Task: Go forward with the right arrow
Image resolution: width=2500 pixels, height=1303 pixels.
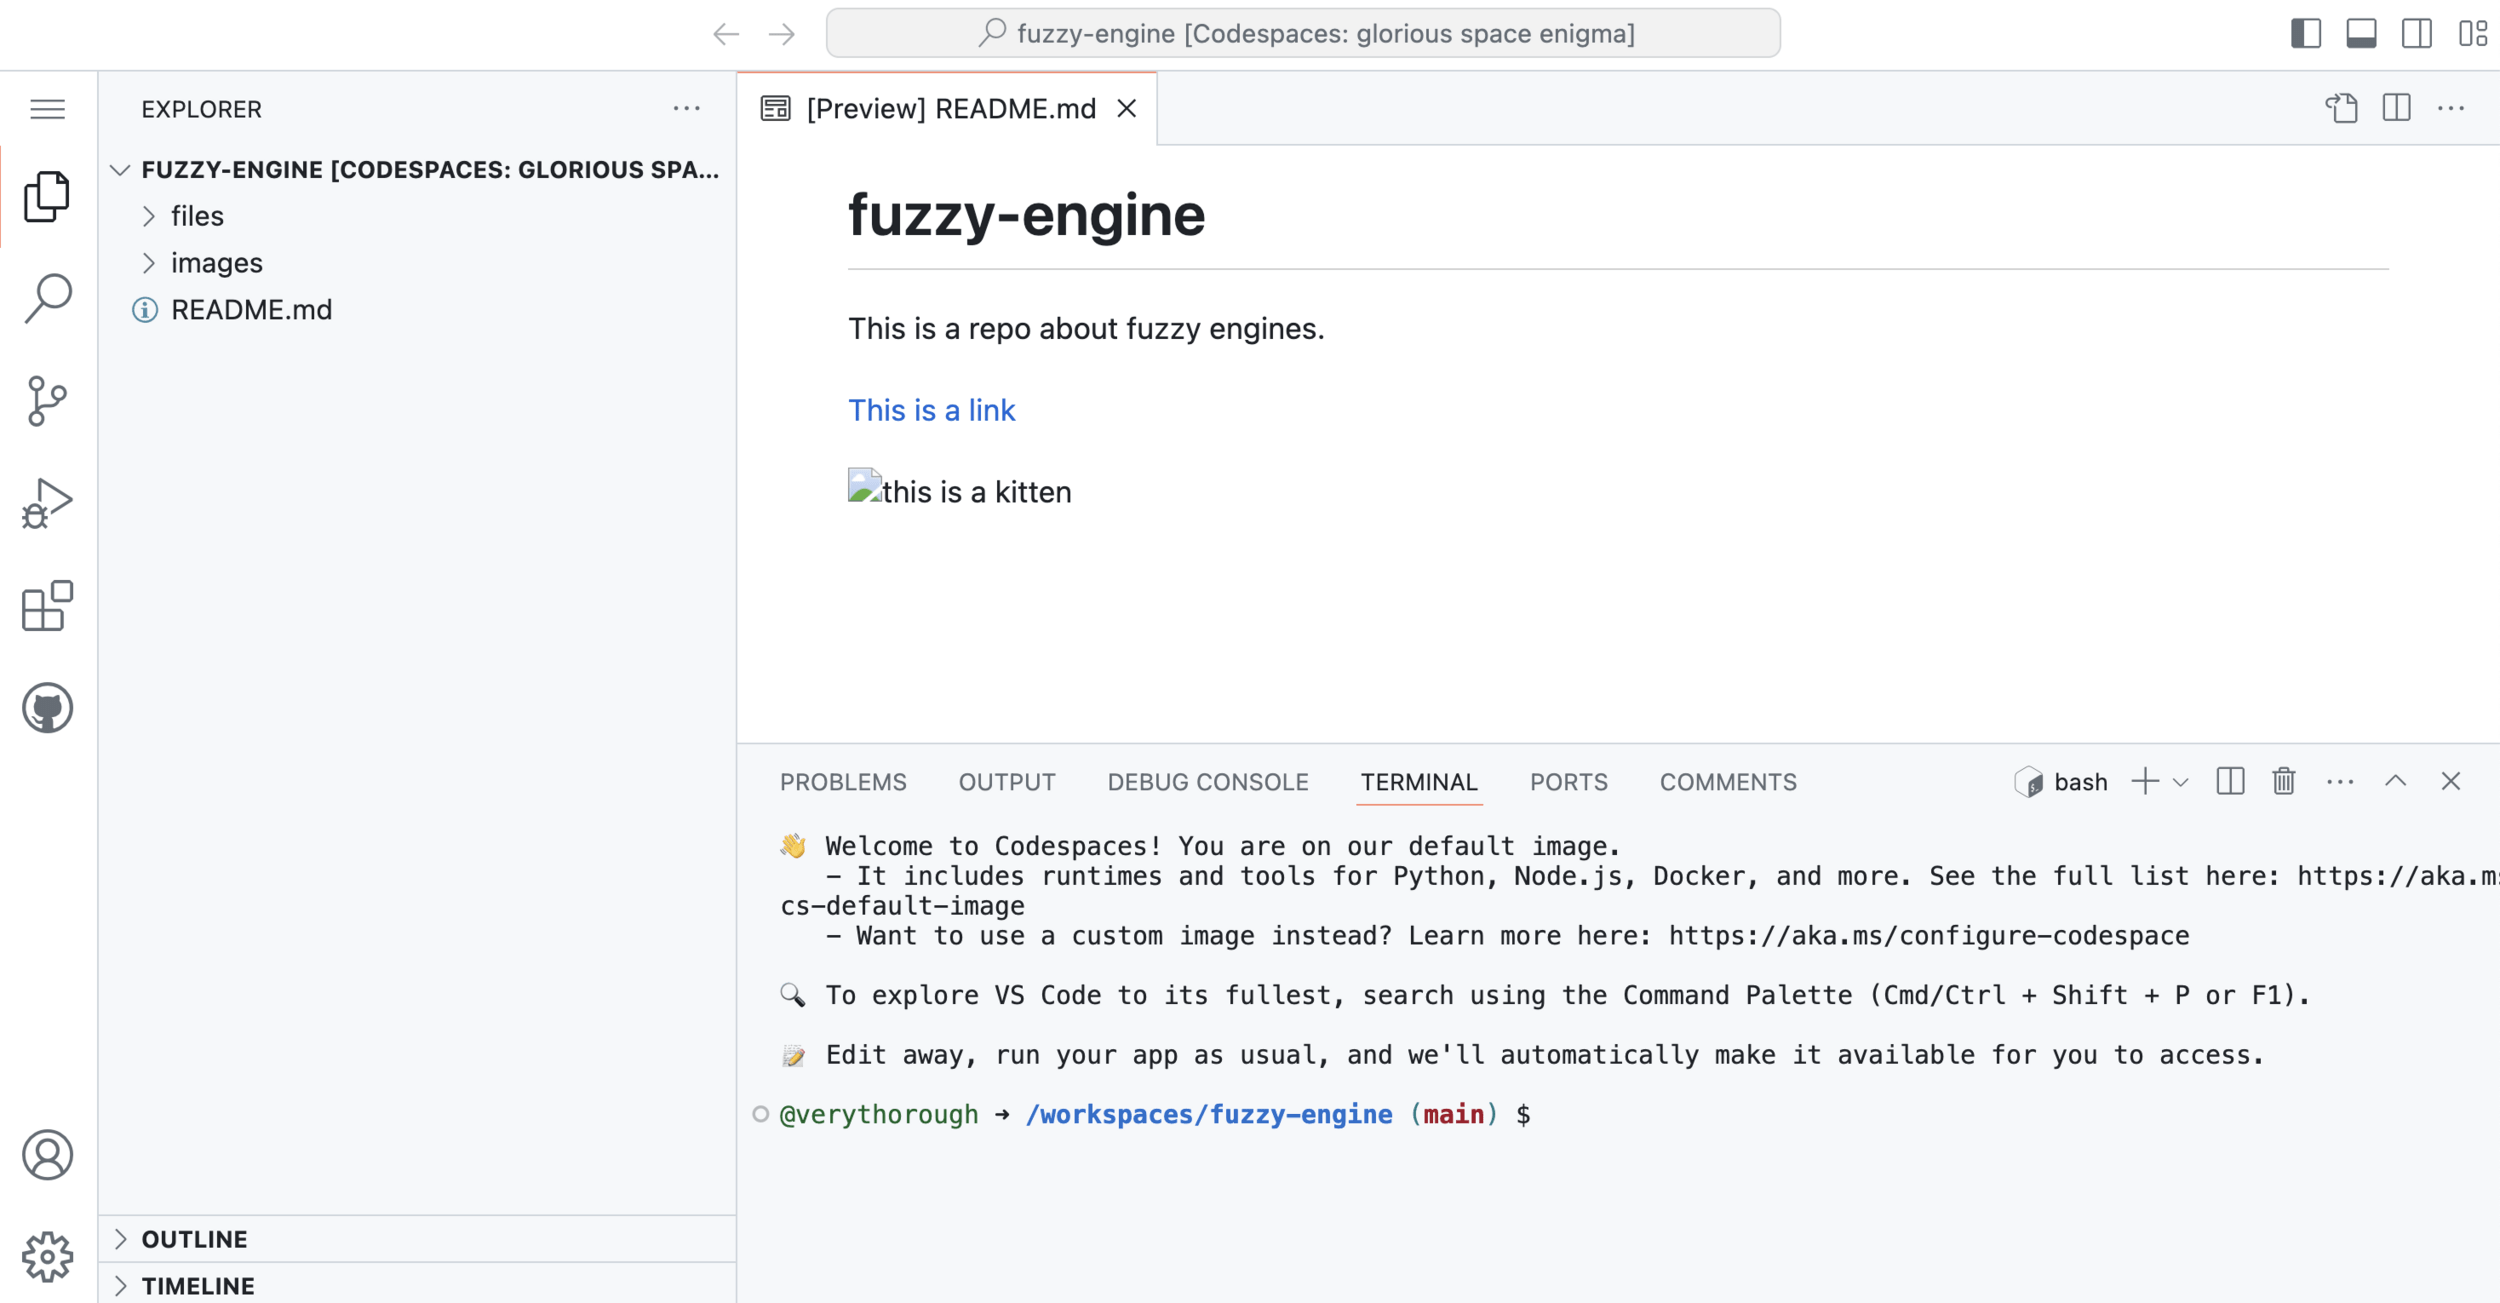Action: 782,34
